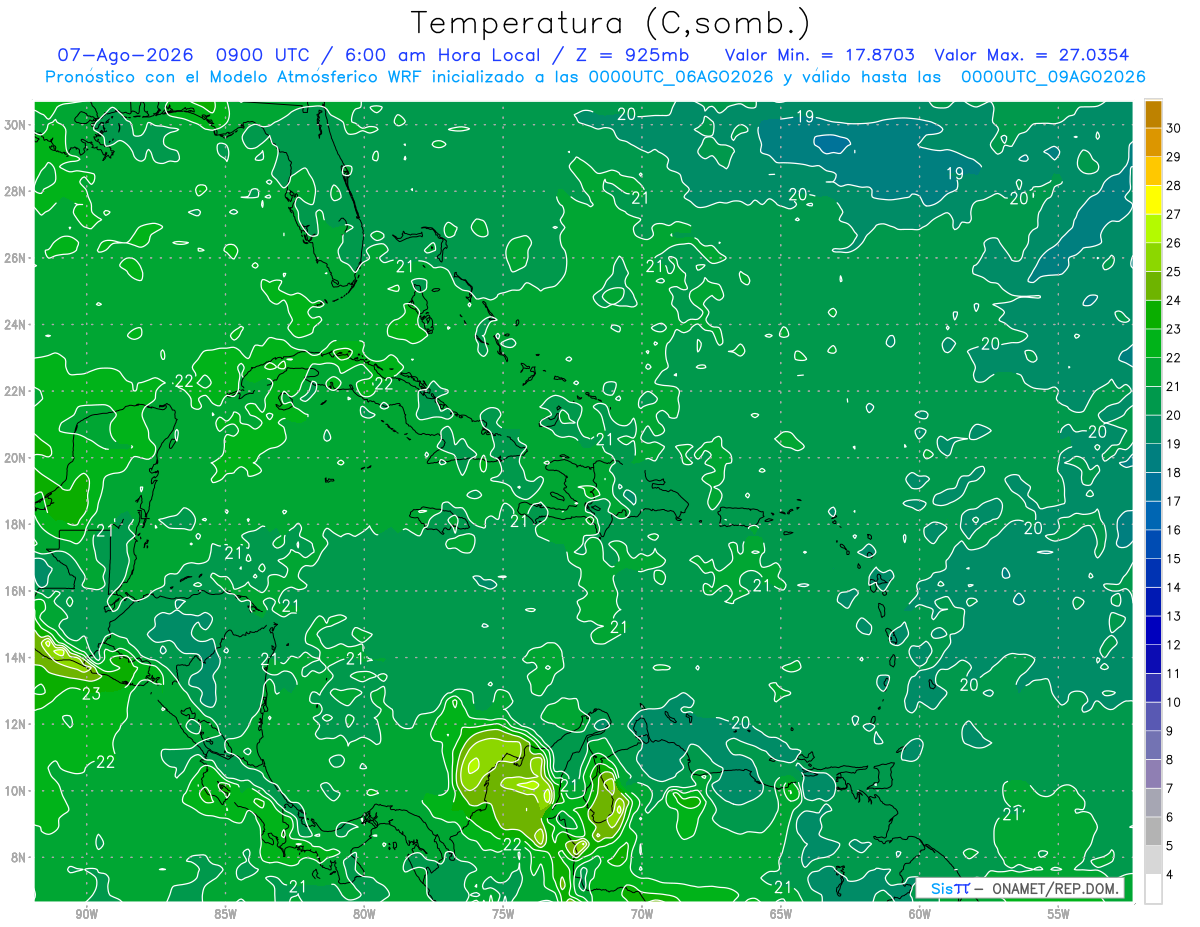1200x927 pixels.
Task: Click the legend label "15"
Action: (x=1174, y=558)
